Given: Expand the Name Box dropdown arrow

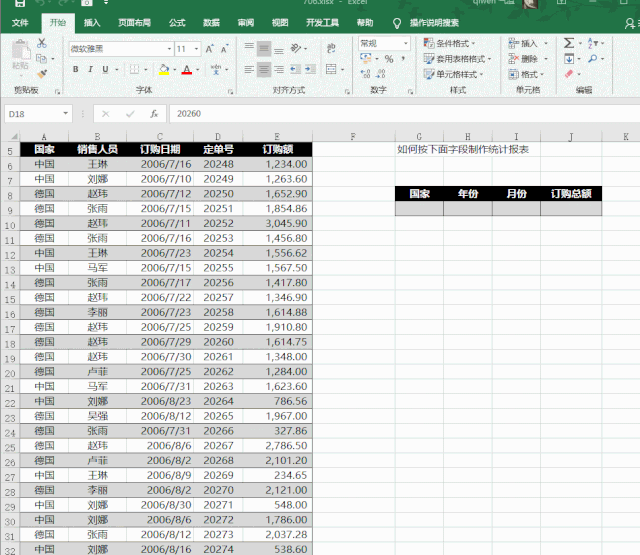Looking at the screenshot, I should point(65,114).
